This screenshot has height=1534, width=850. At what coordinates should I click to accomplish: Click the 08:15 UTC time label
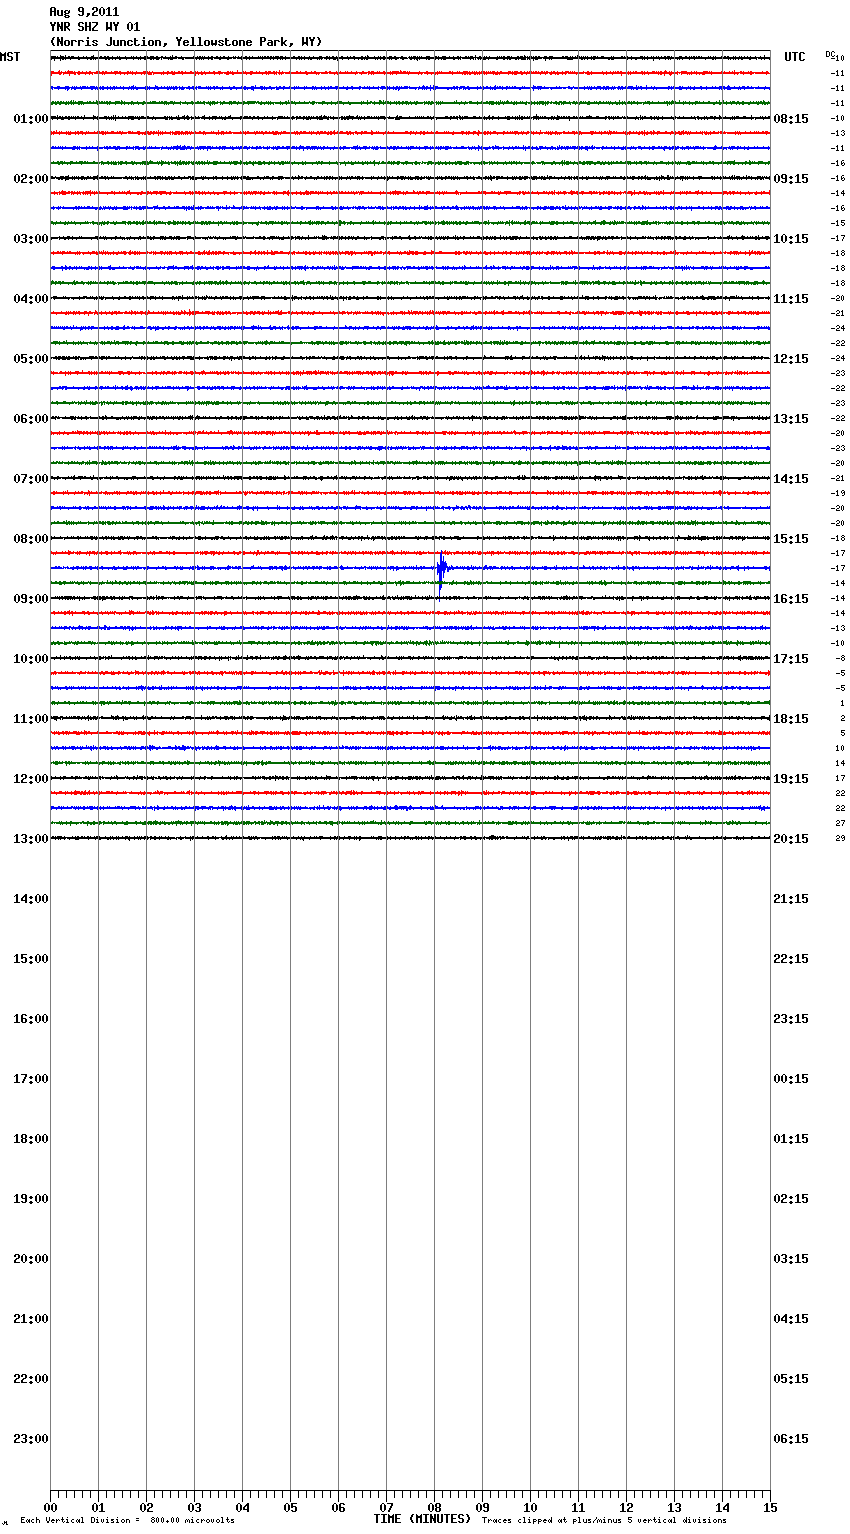point(791,119)
